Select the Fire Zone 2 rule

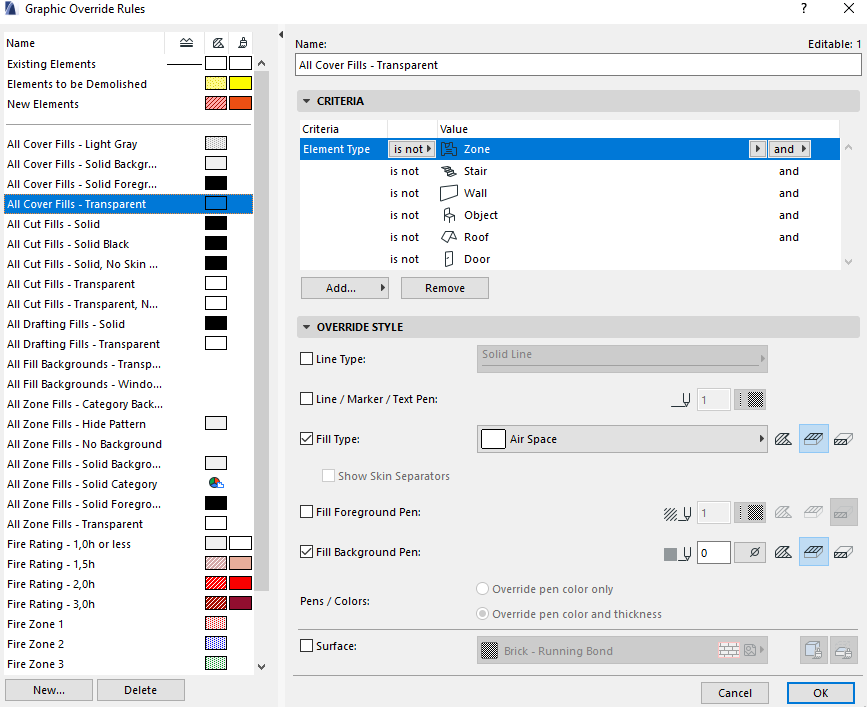(128, 644)
